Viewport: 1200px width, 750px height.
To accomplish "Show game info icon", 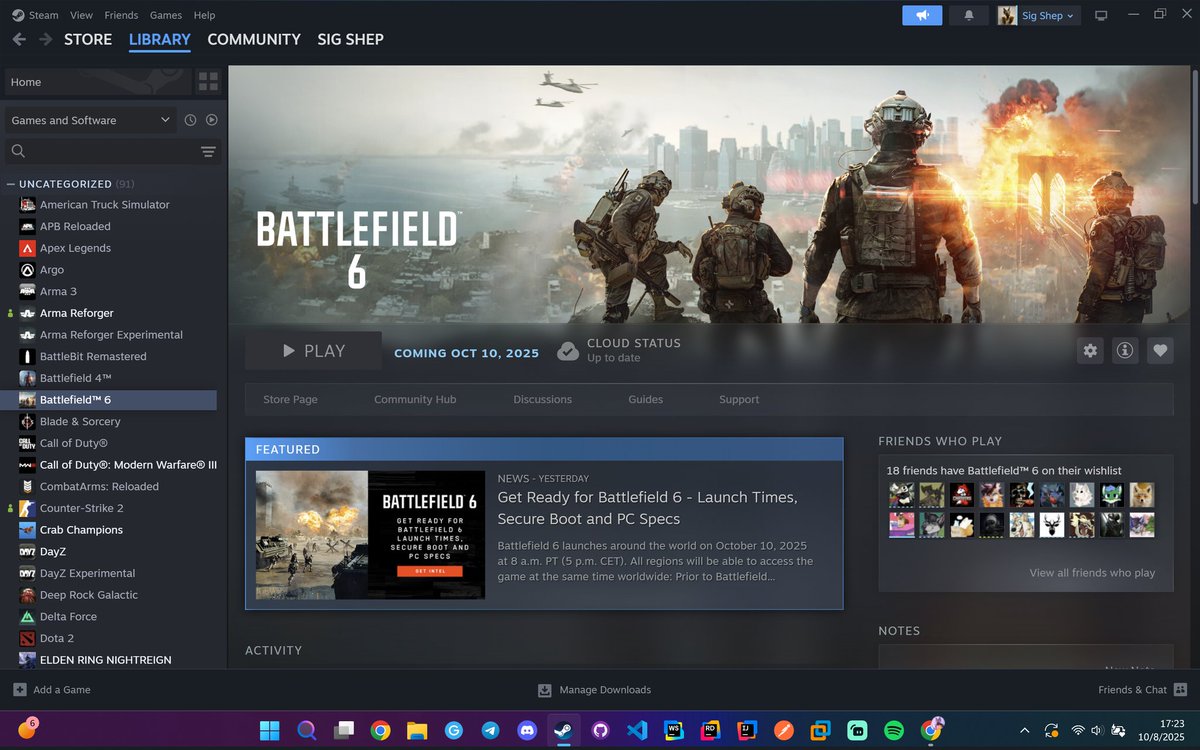I will point(1125,351).
